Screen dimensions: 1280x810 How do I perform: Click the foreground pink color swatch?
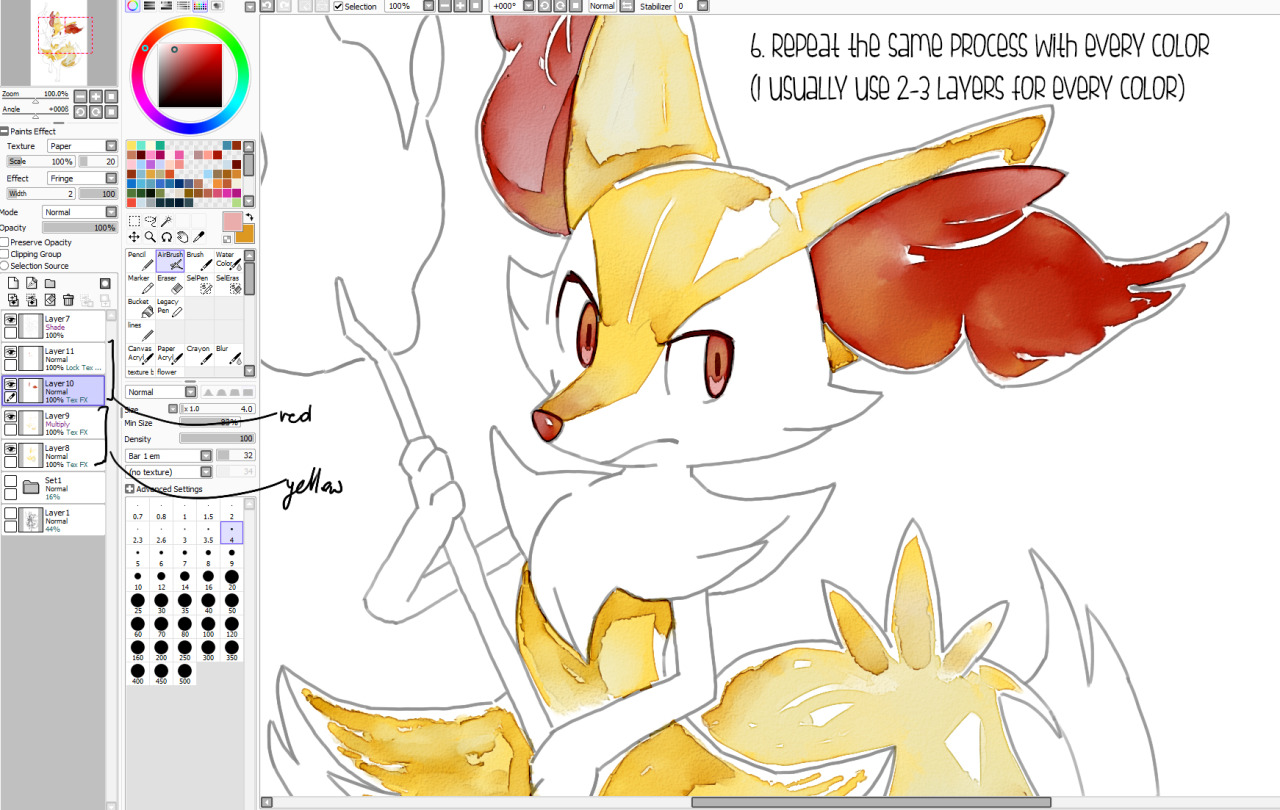pyautogui.click(x=232, y=221)
